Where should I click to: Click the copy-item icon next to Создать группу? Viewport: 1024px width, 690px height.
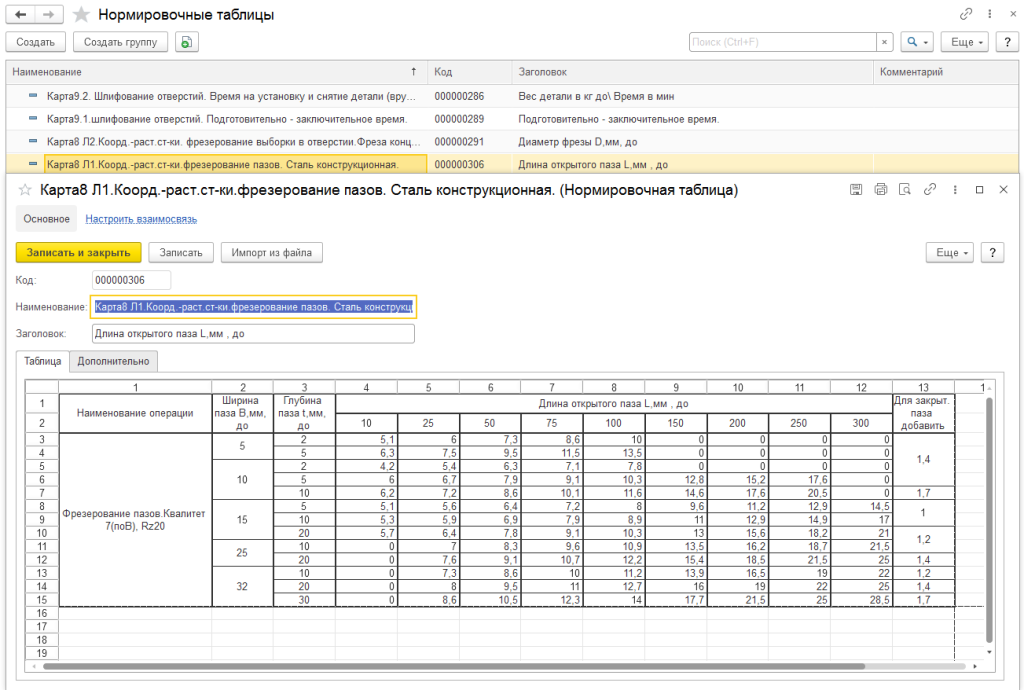pos(187,42)
